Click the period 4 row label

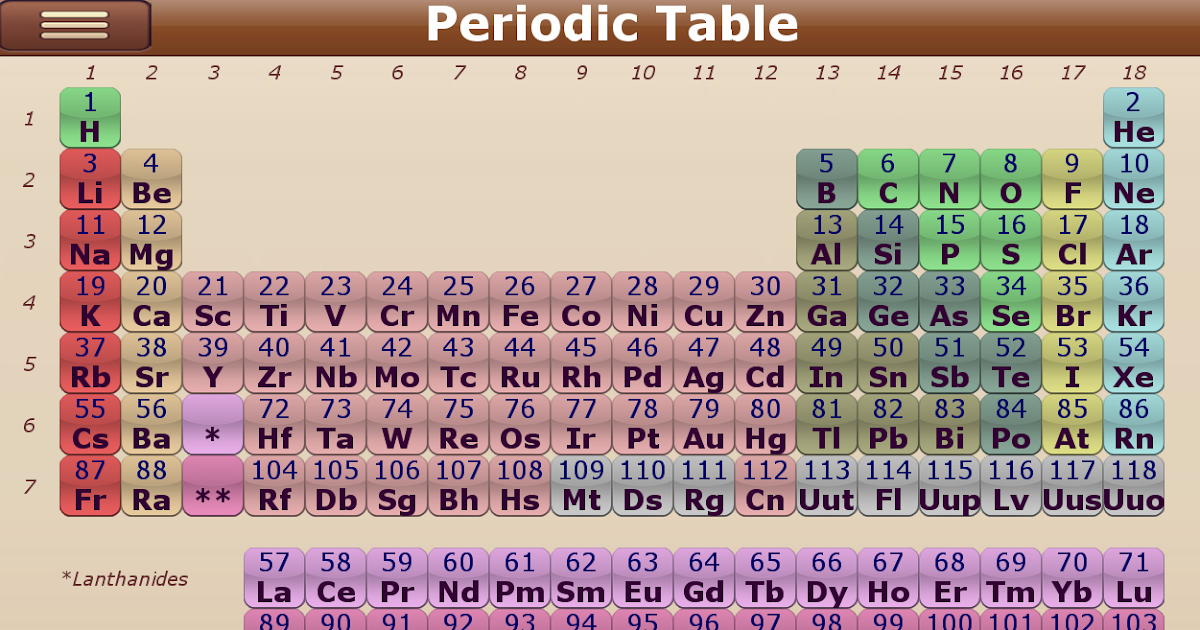tap(30, 302)
